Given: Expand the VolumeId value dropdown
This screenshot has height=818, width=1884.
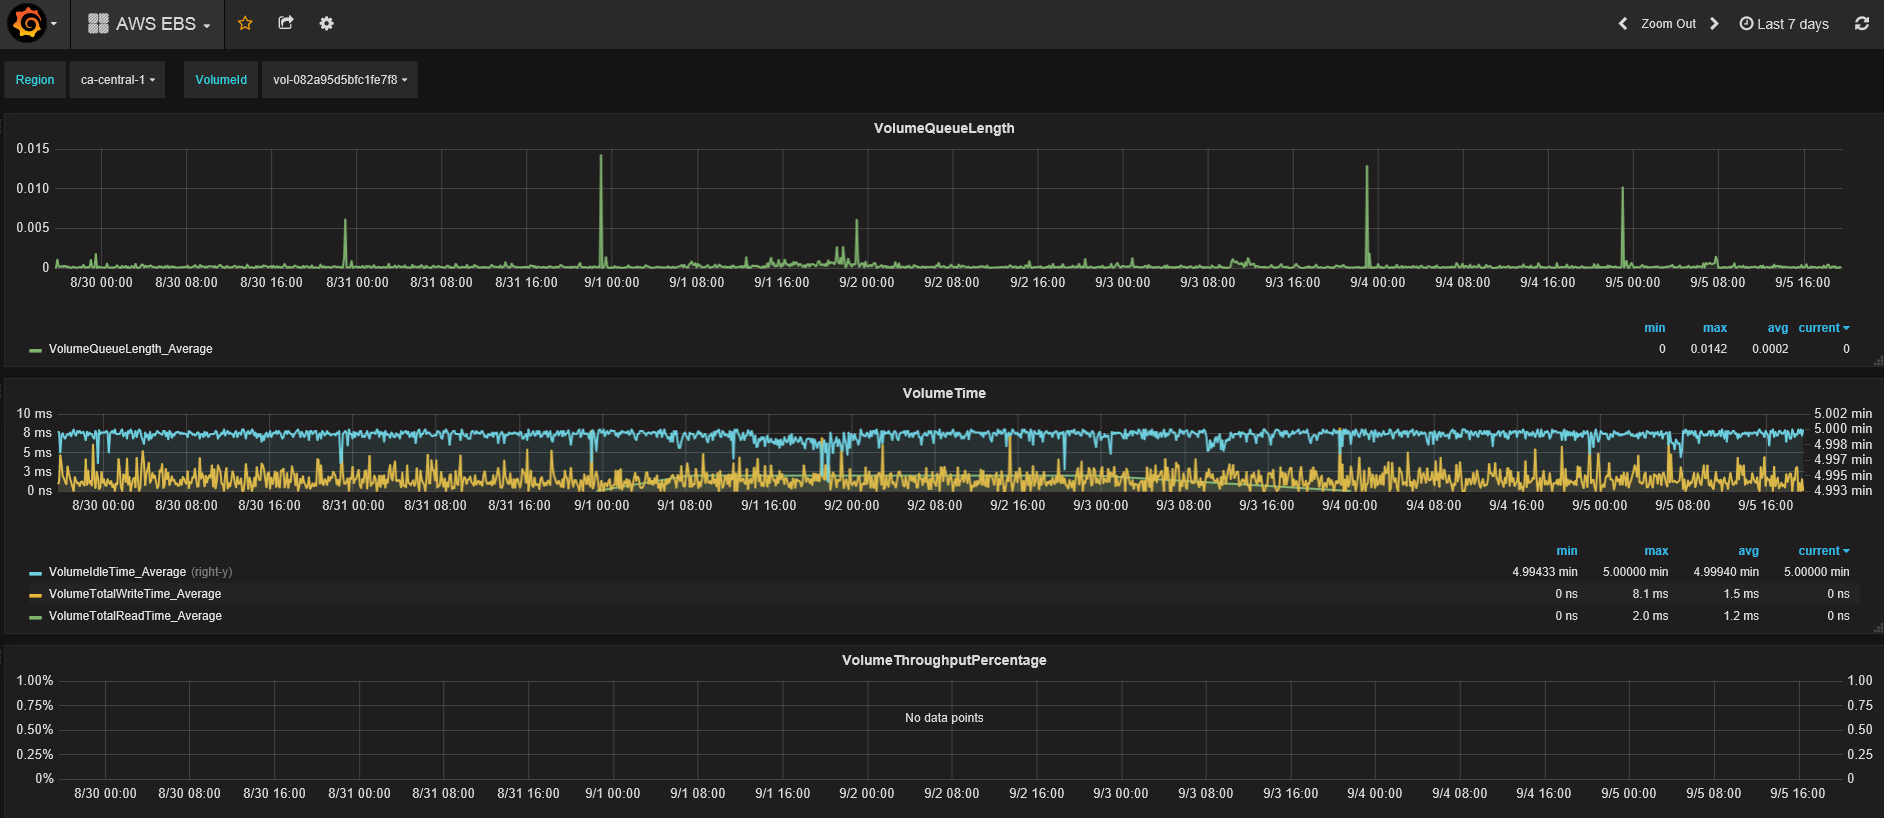Looking at the screenshot, I should 340,80.
